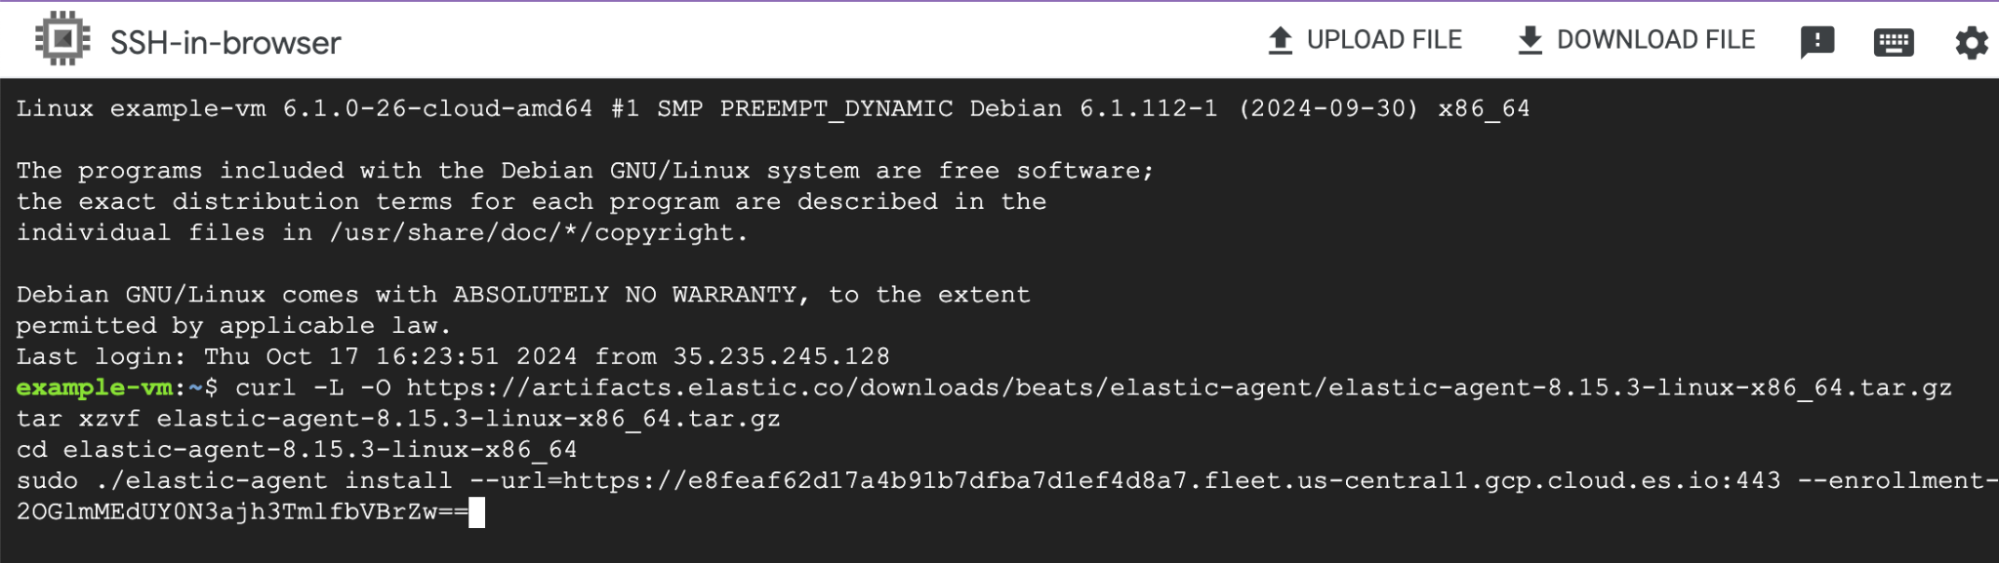Click the /usr/share/doc copyright path
1999x564 pixels.
pyautogui.click(x=539, y=233)
